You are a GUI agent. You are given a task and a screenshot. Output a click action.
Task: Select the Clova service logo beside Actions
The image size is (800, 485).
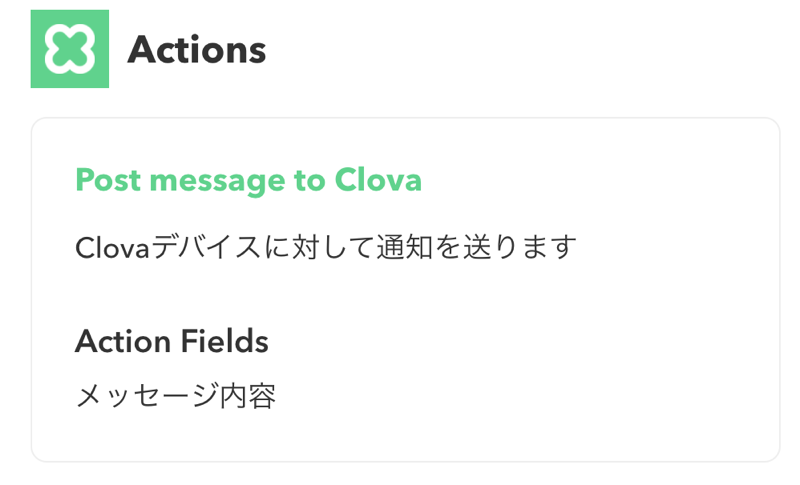point(69,49)
